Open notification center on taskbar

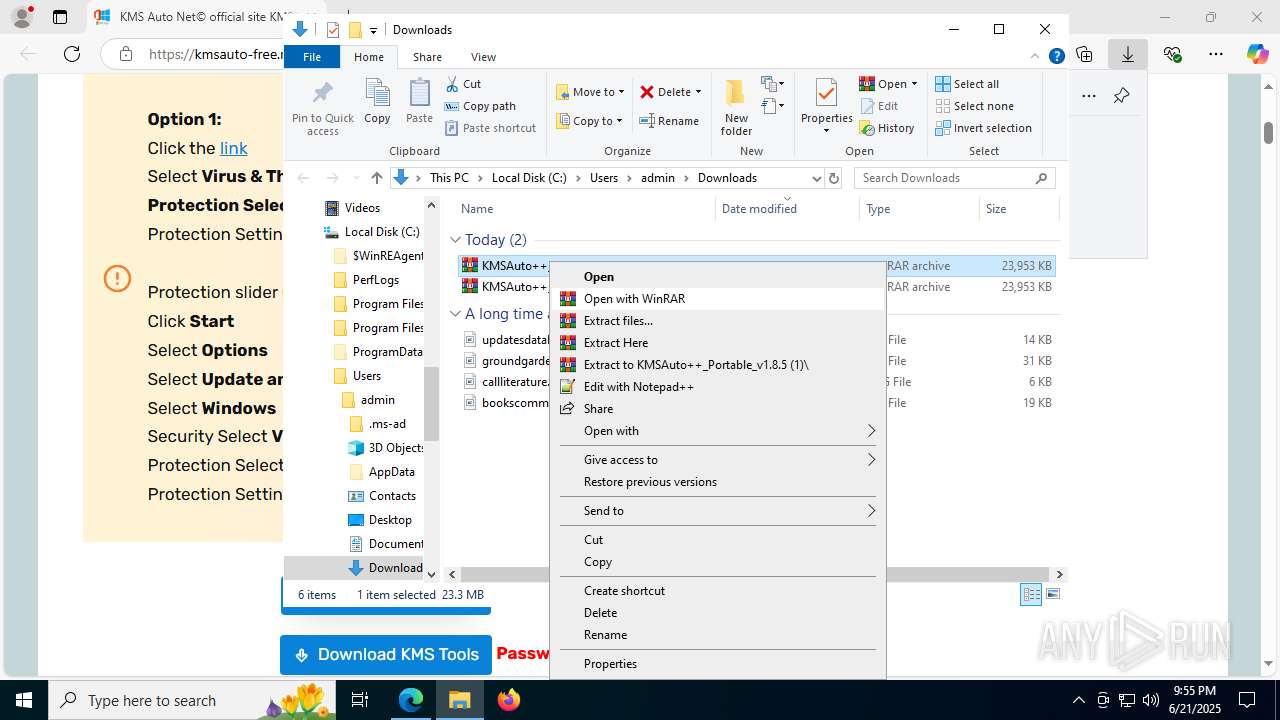pyautogui.click(x=1247, y=700)
